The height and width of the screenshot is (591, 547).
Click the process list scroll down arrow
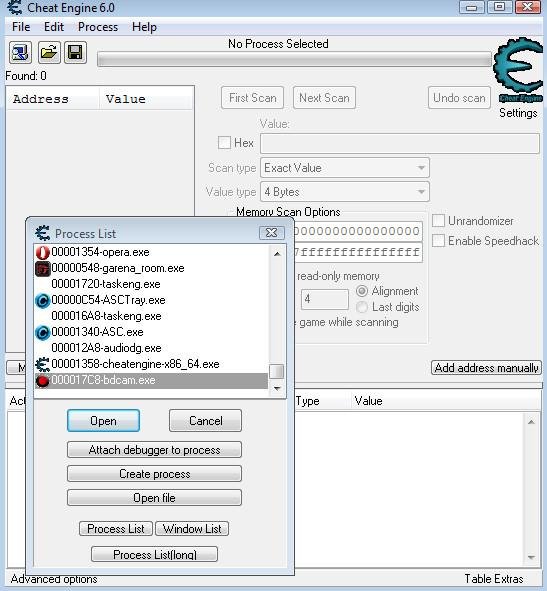click(x=277, y=388)
